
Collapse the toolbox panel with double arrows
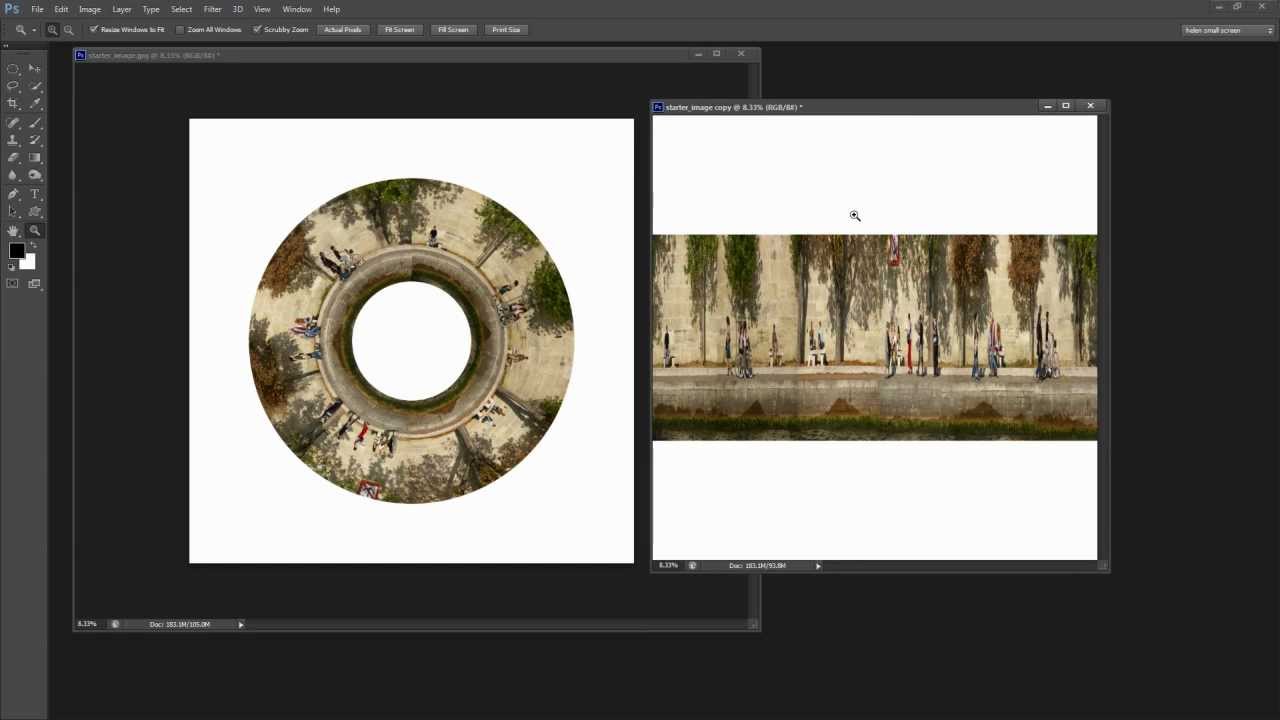[x=6, y=46]
